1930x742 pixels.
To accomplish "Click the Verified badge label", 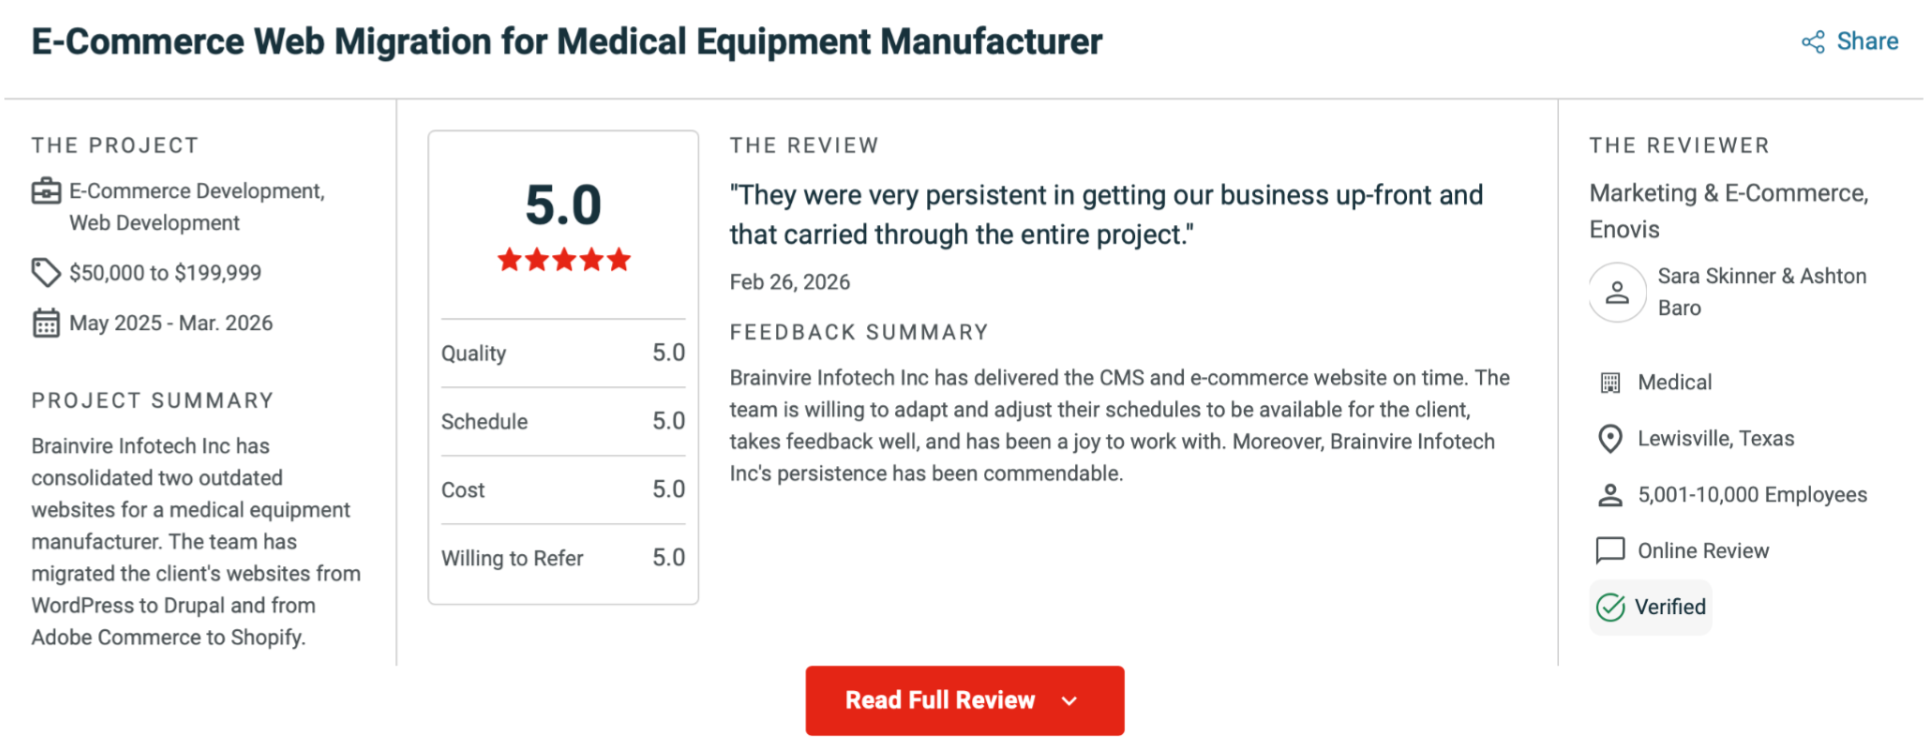I will pos(1670,607).
